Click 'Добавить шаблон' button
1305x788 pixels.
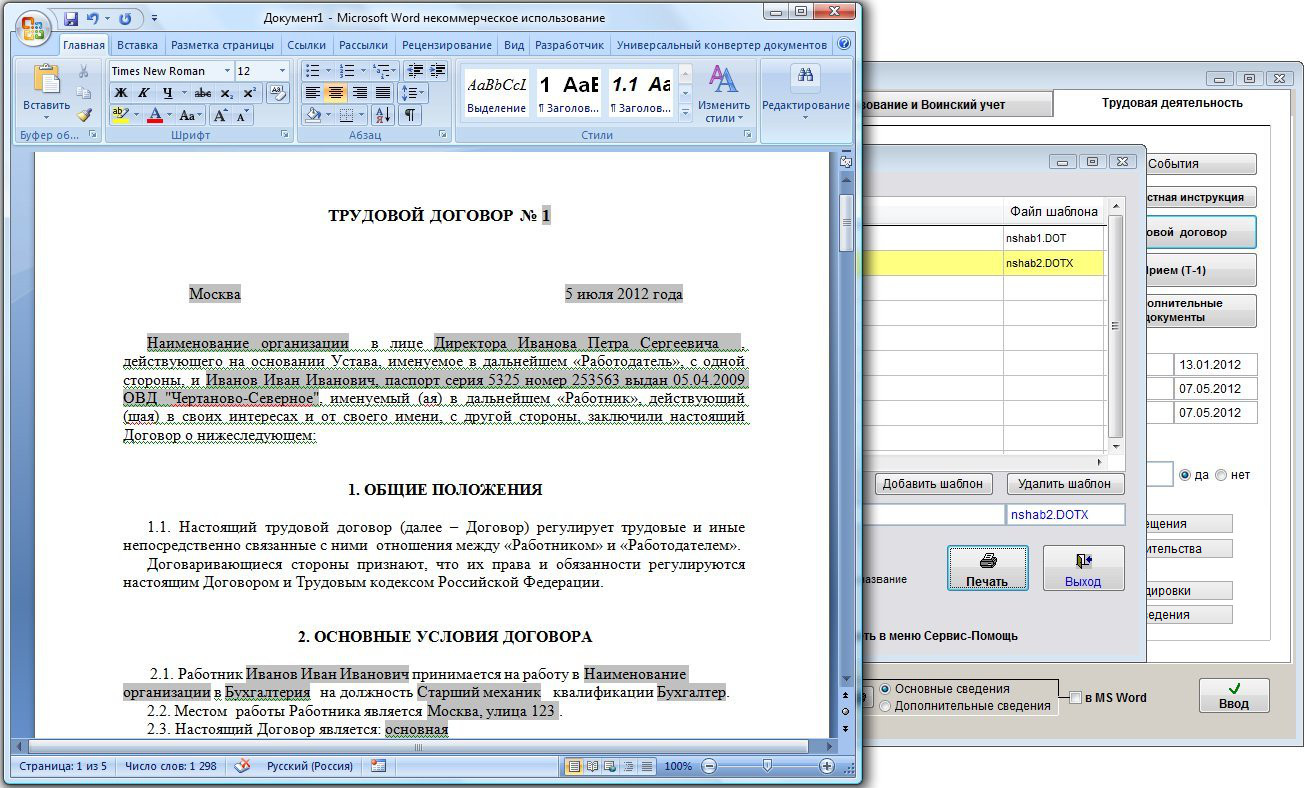pos(934,484)
